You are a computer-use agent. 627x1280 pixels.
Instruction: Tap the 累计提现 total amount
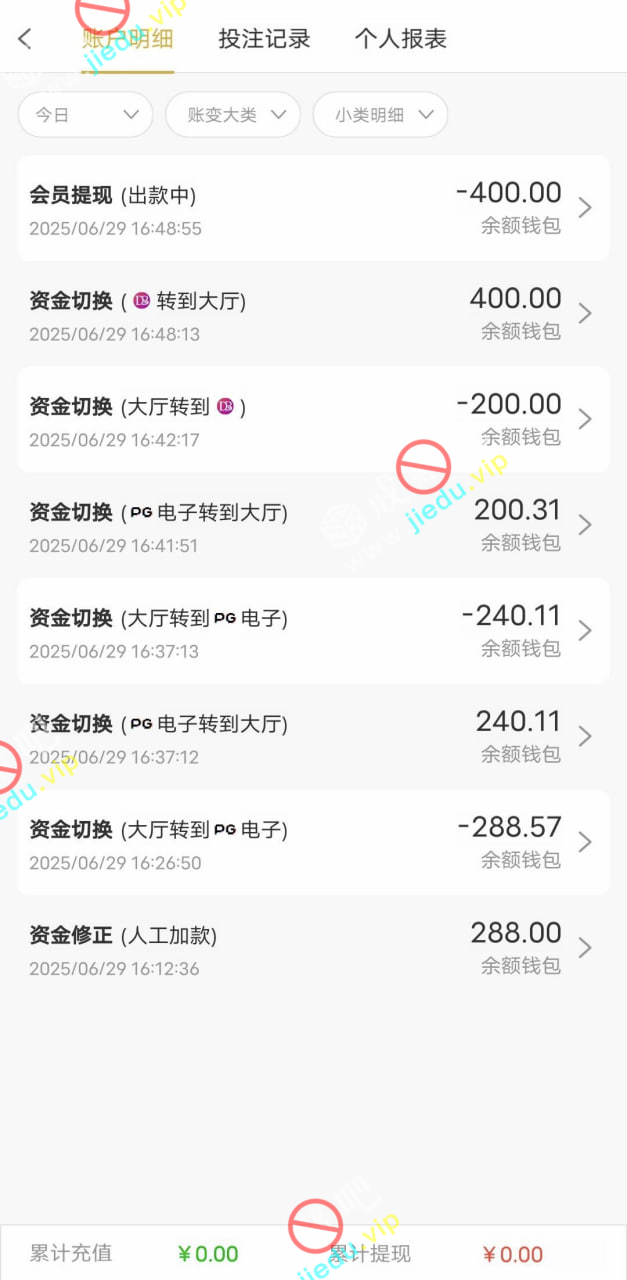tap(512, 1254)
